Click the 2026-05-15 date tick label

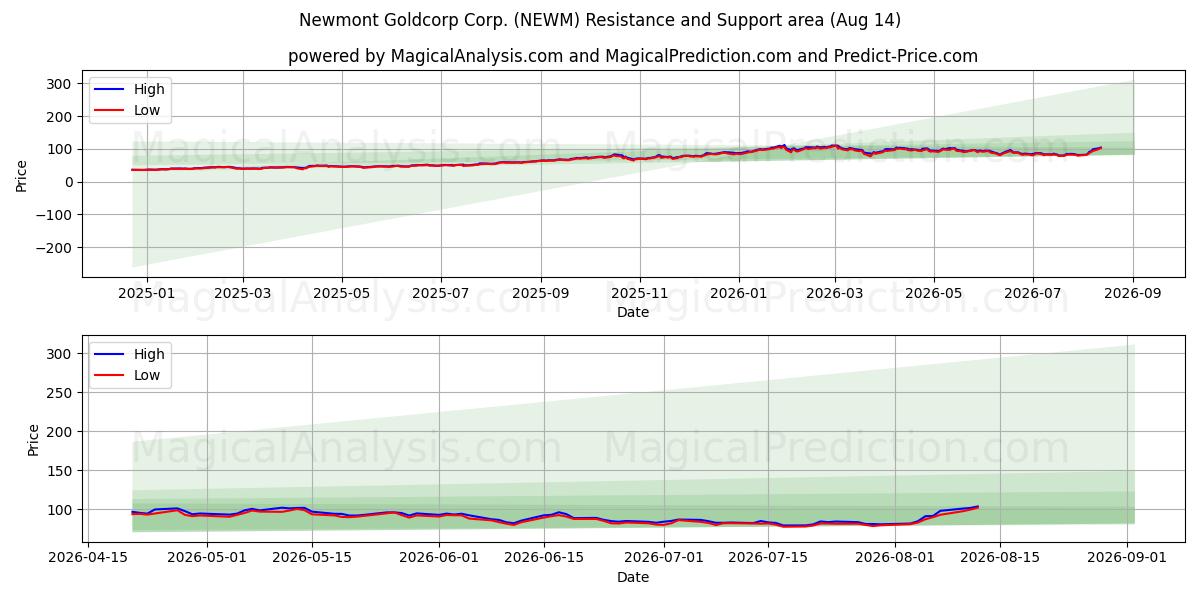pos(312,558)
